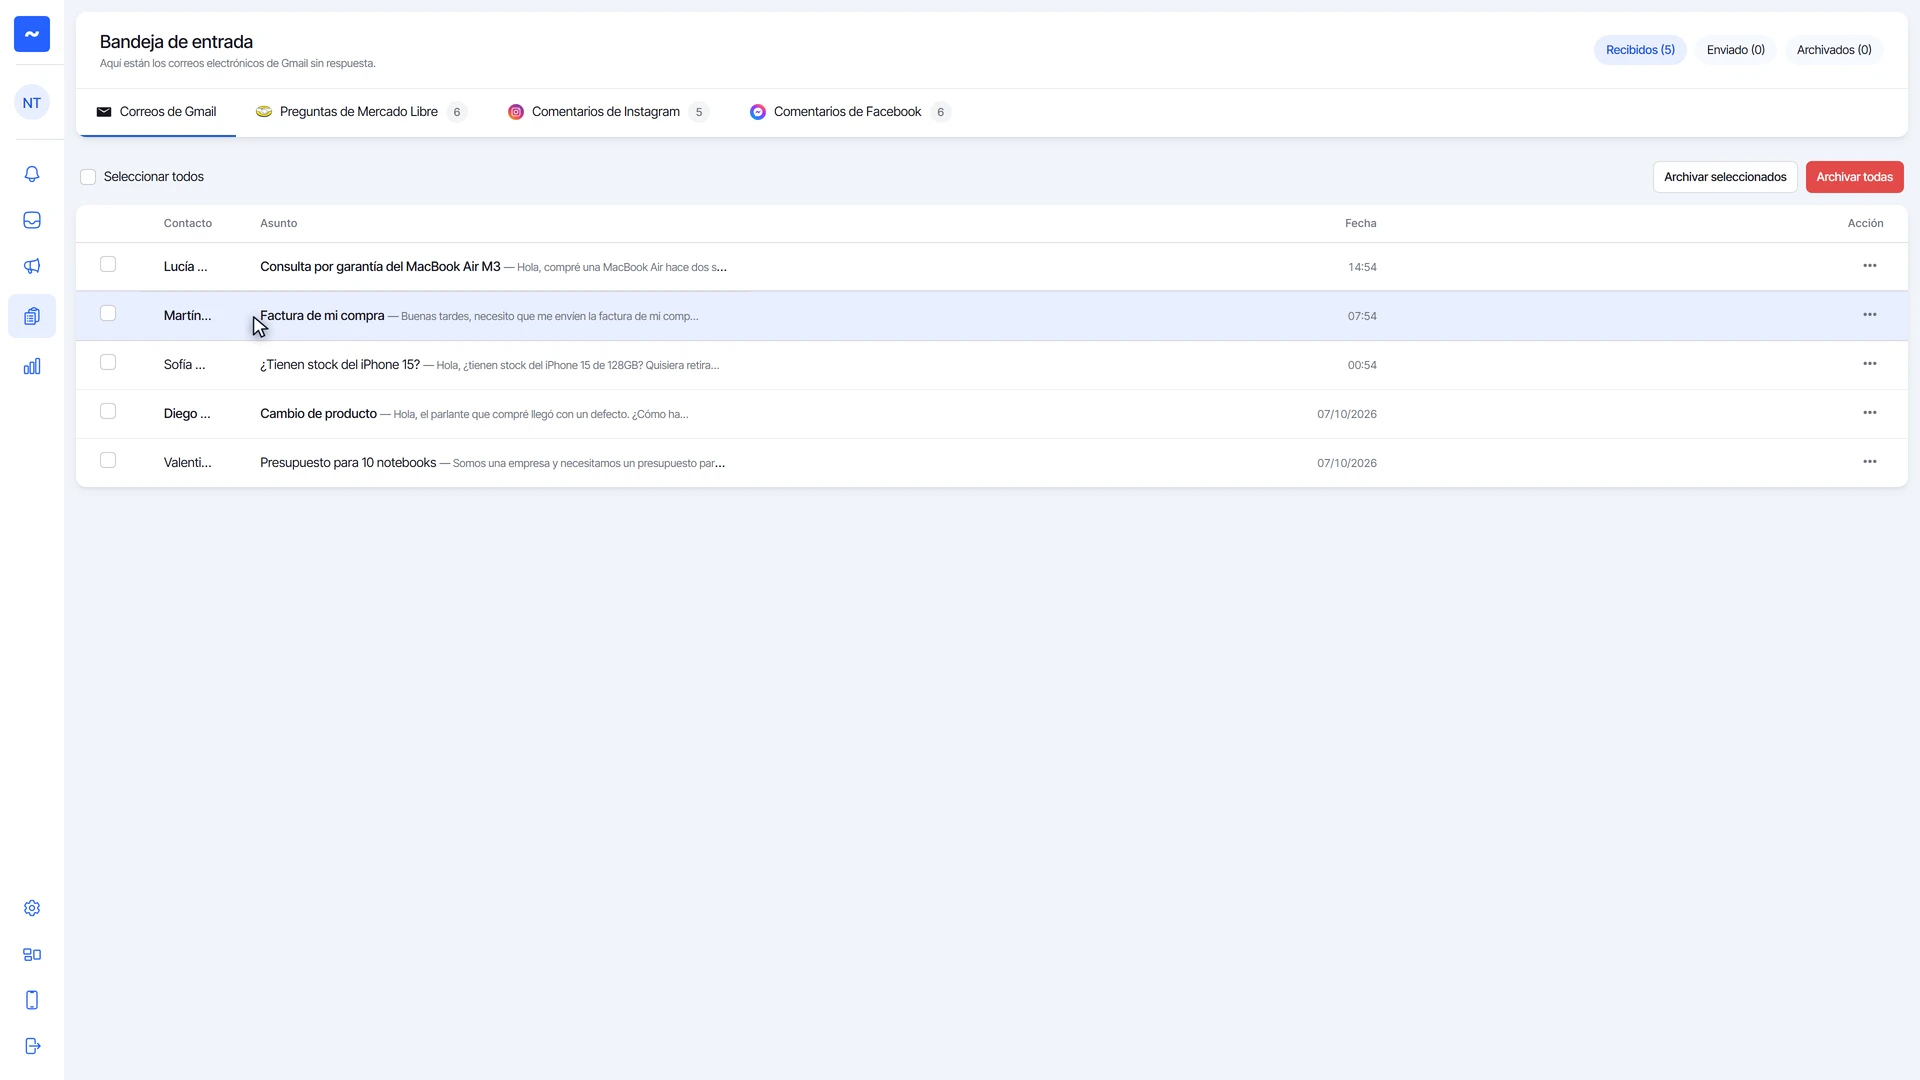Click the app logo icon in sidebar
The image size is (1920, 1080).
[32, 34]
